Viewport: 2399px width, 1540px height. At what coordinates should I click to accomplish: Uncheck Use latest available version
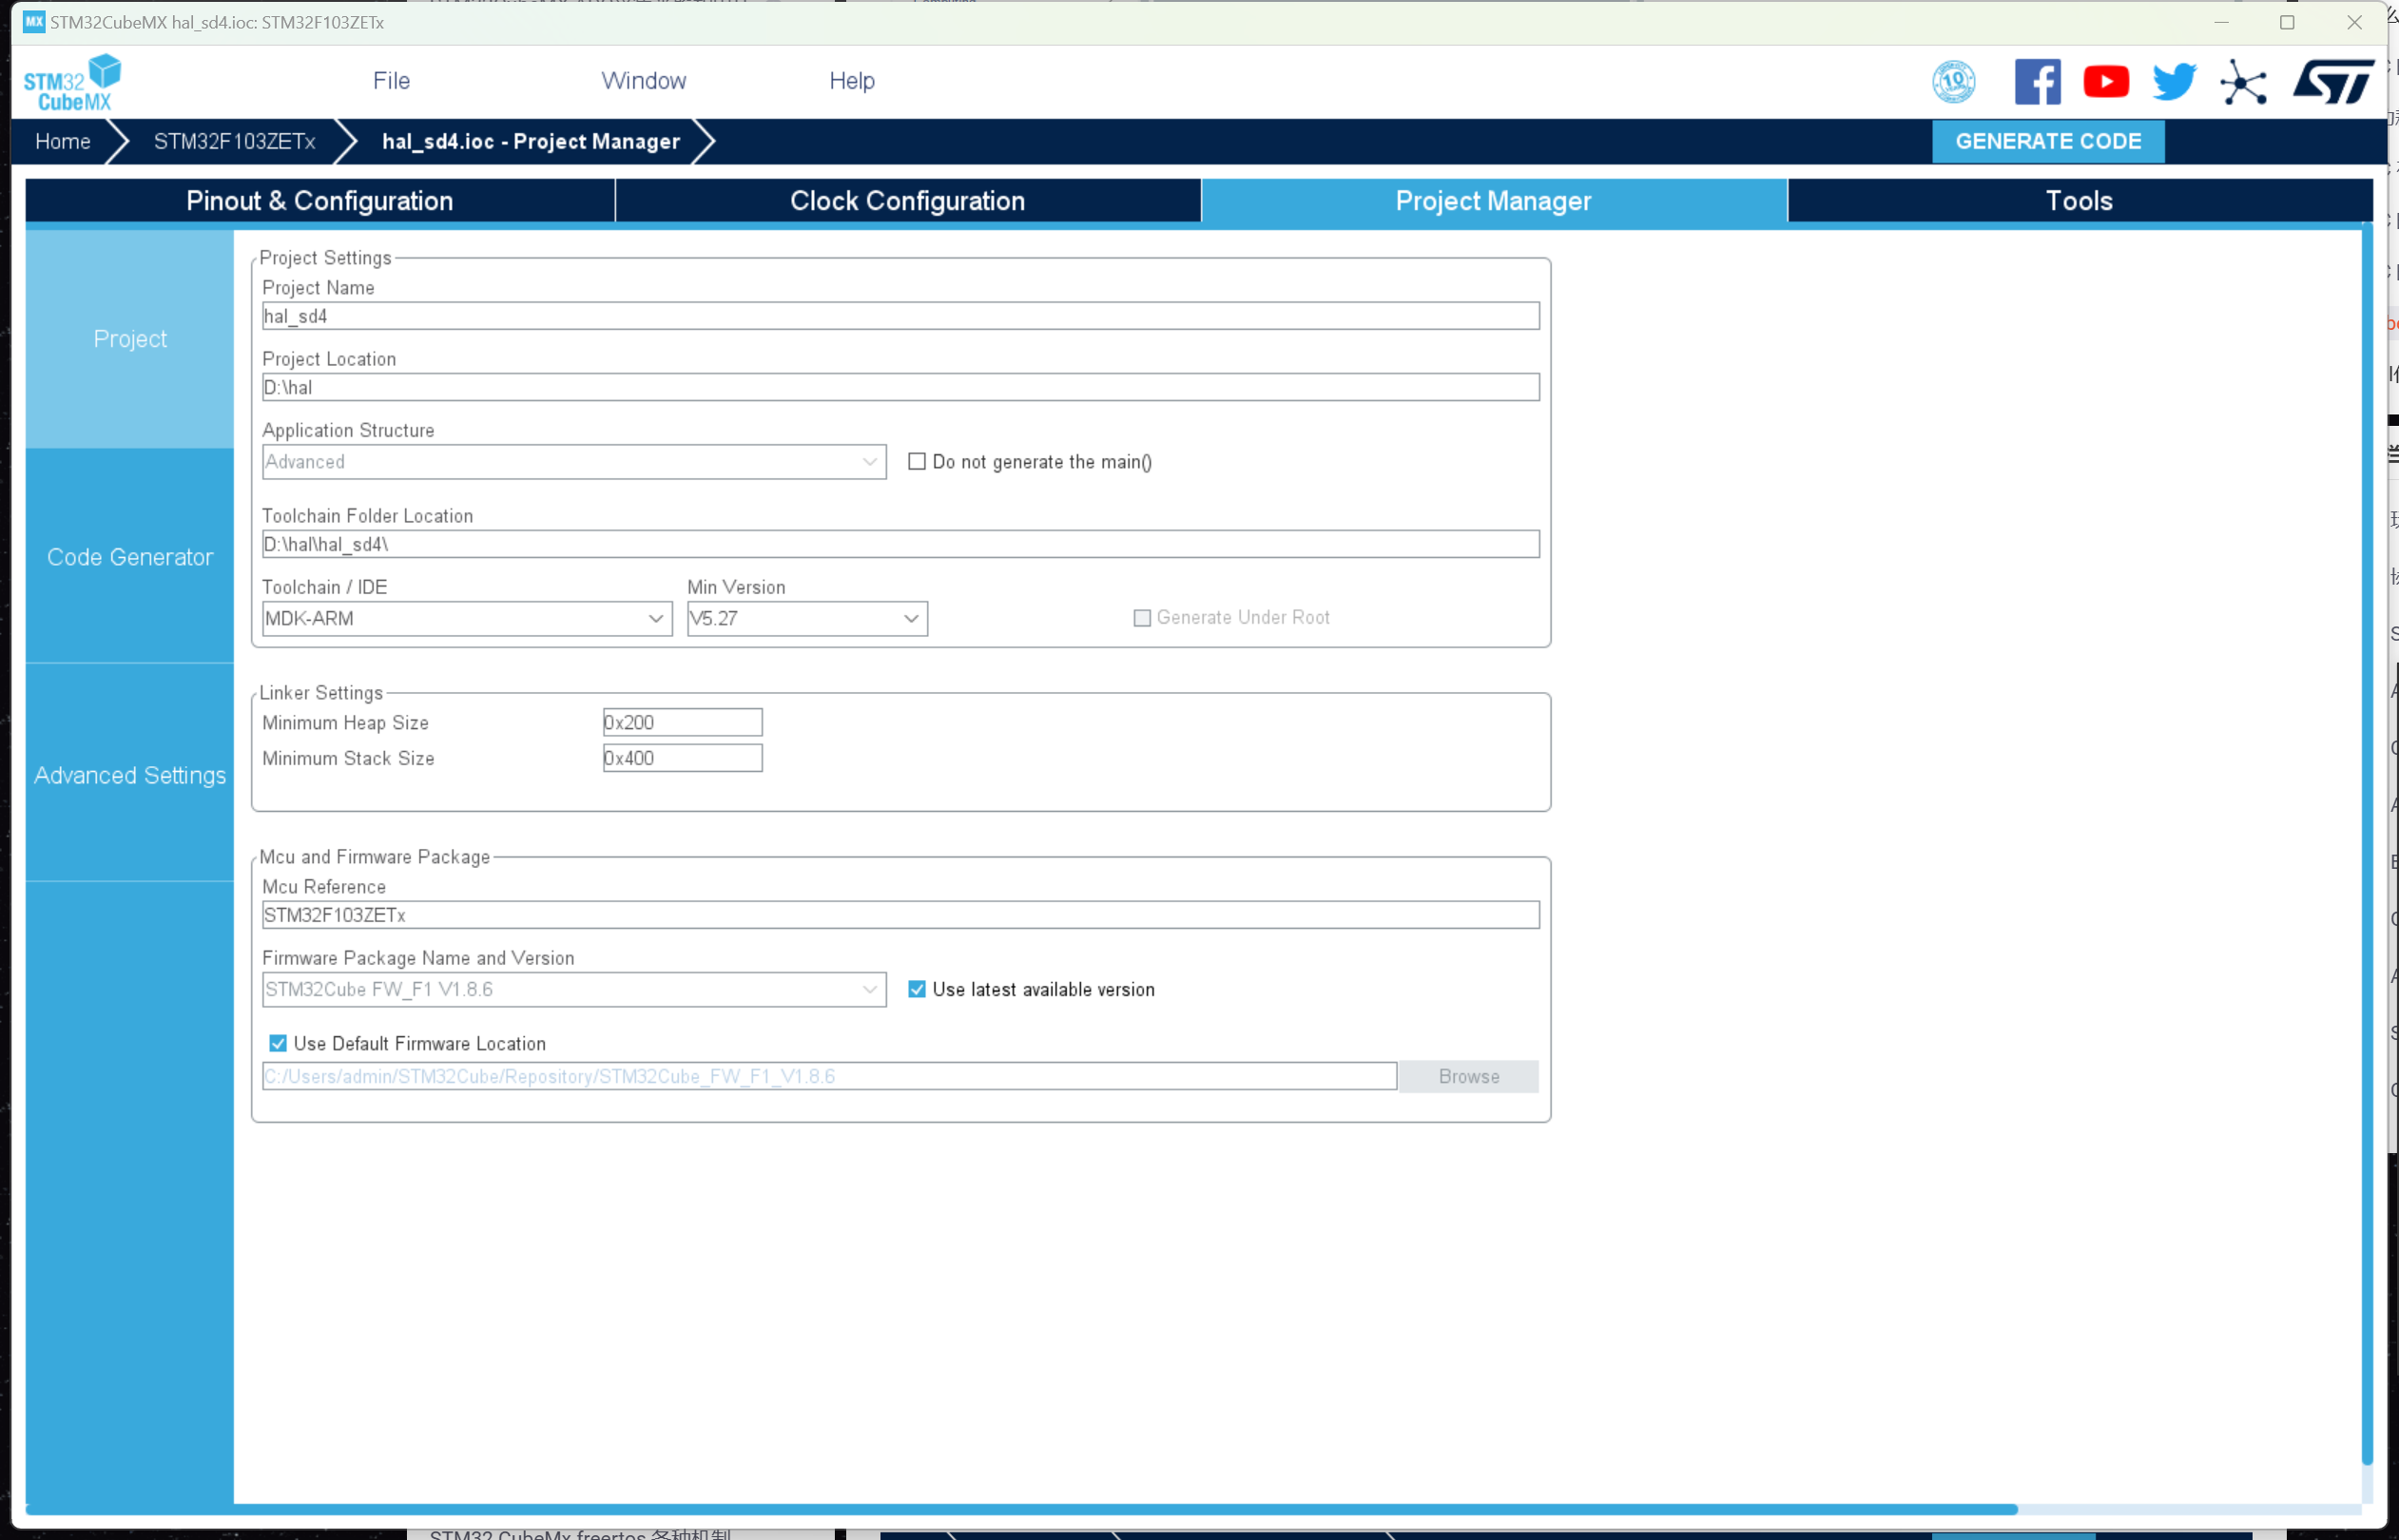coord(917,989)
